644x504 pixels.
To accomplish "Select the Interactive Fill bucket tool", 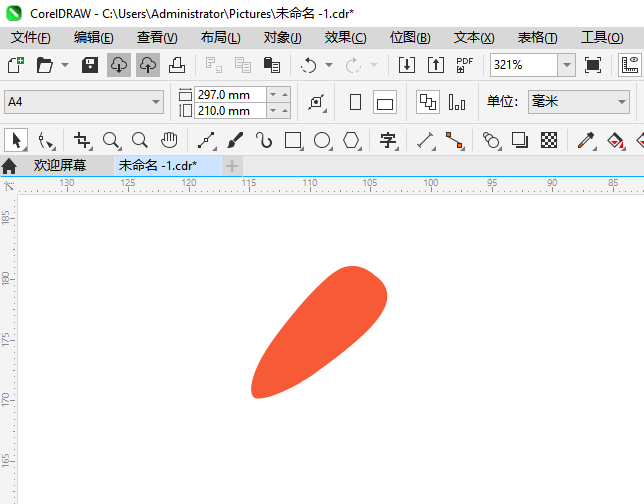I will tap(615, 140).
